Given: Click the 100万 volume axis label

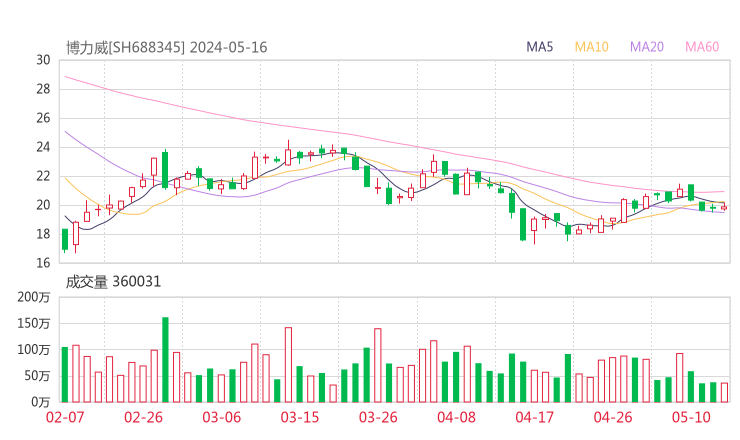Looking at the screenshot, I should point(34,350).
